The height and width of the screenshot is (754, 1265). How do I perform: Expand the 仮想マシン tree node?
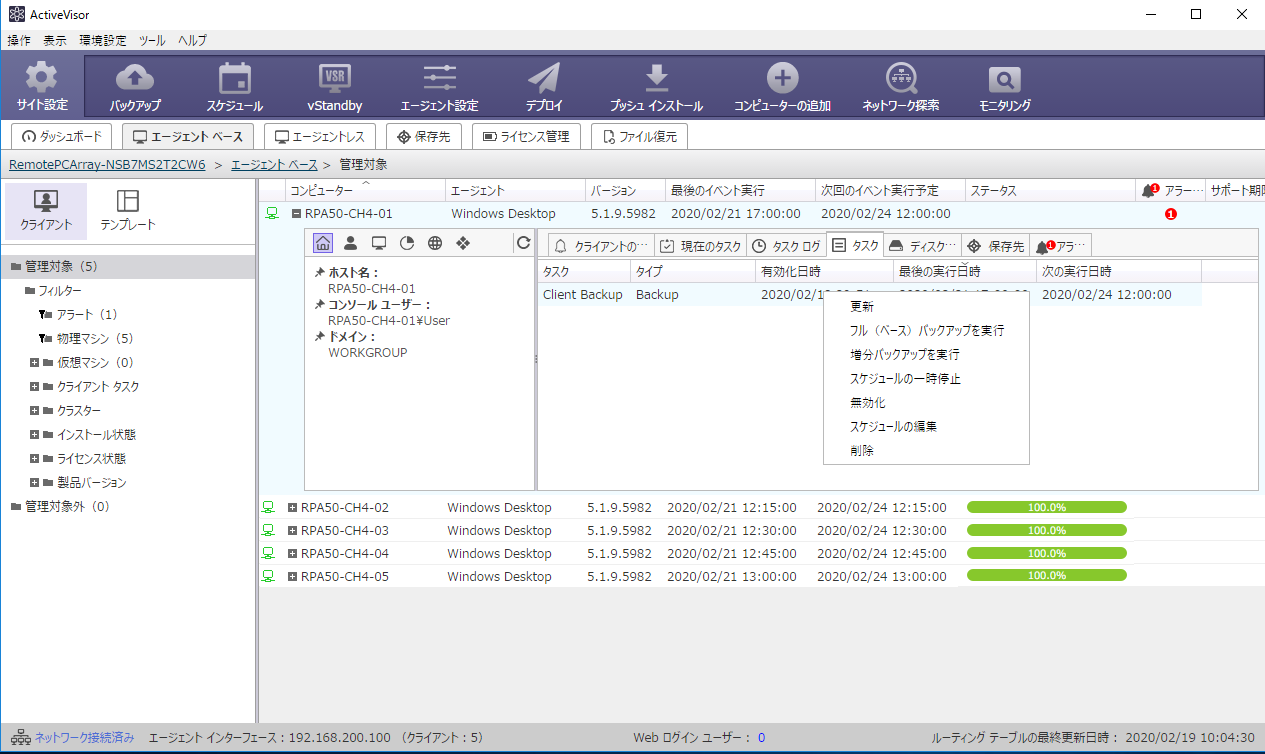coord(34,363)
